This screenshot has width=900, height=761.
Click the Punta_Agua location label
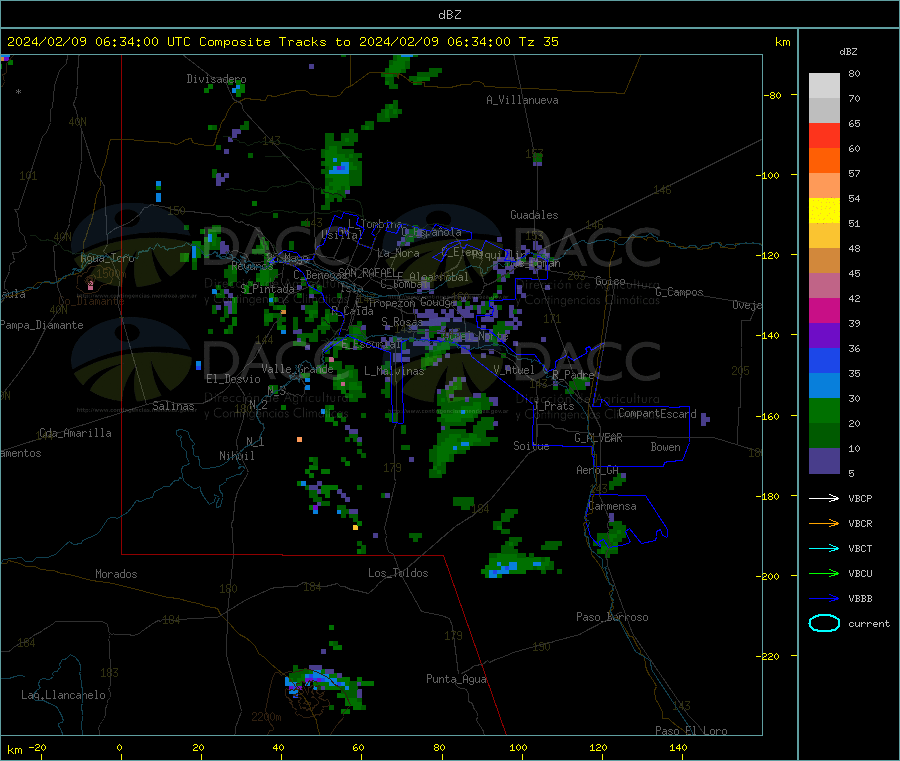[x=456, y=679]
